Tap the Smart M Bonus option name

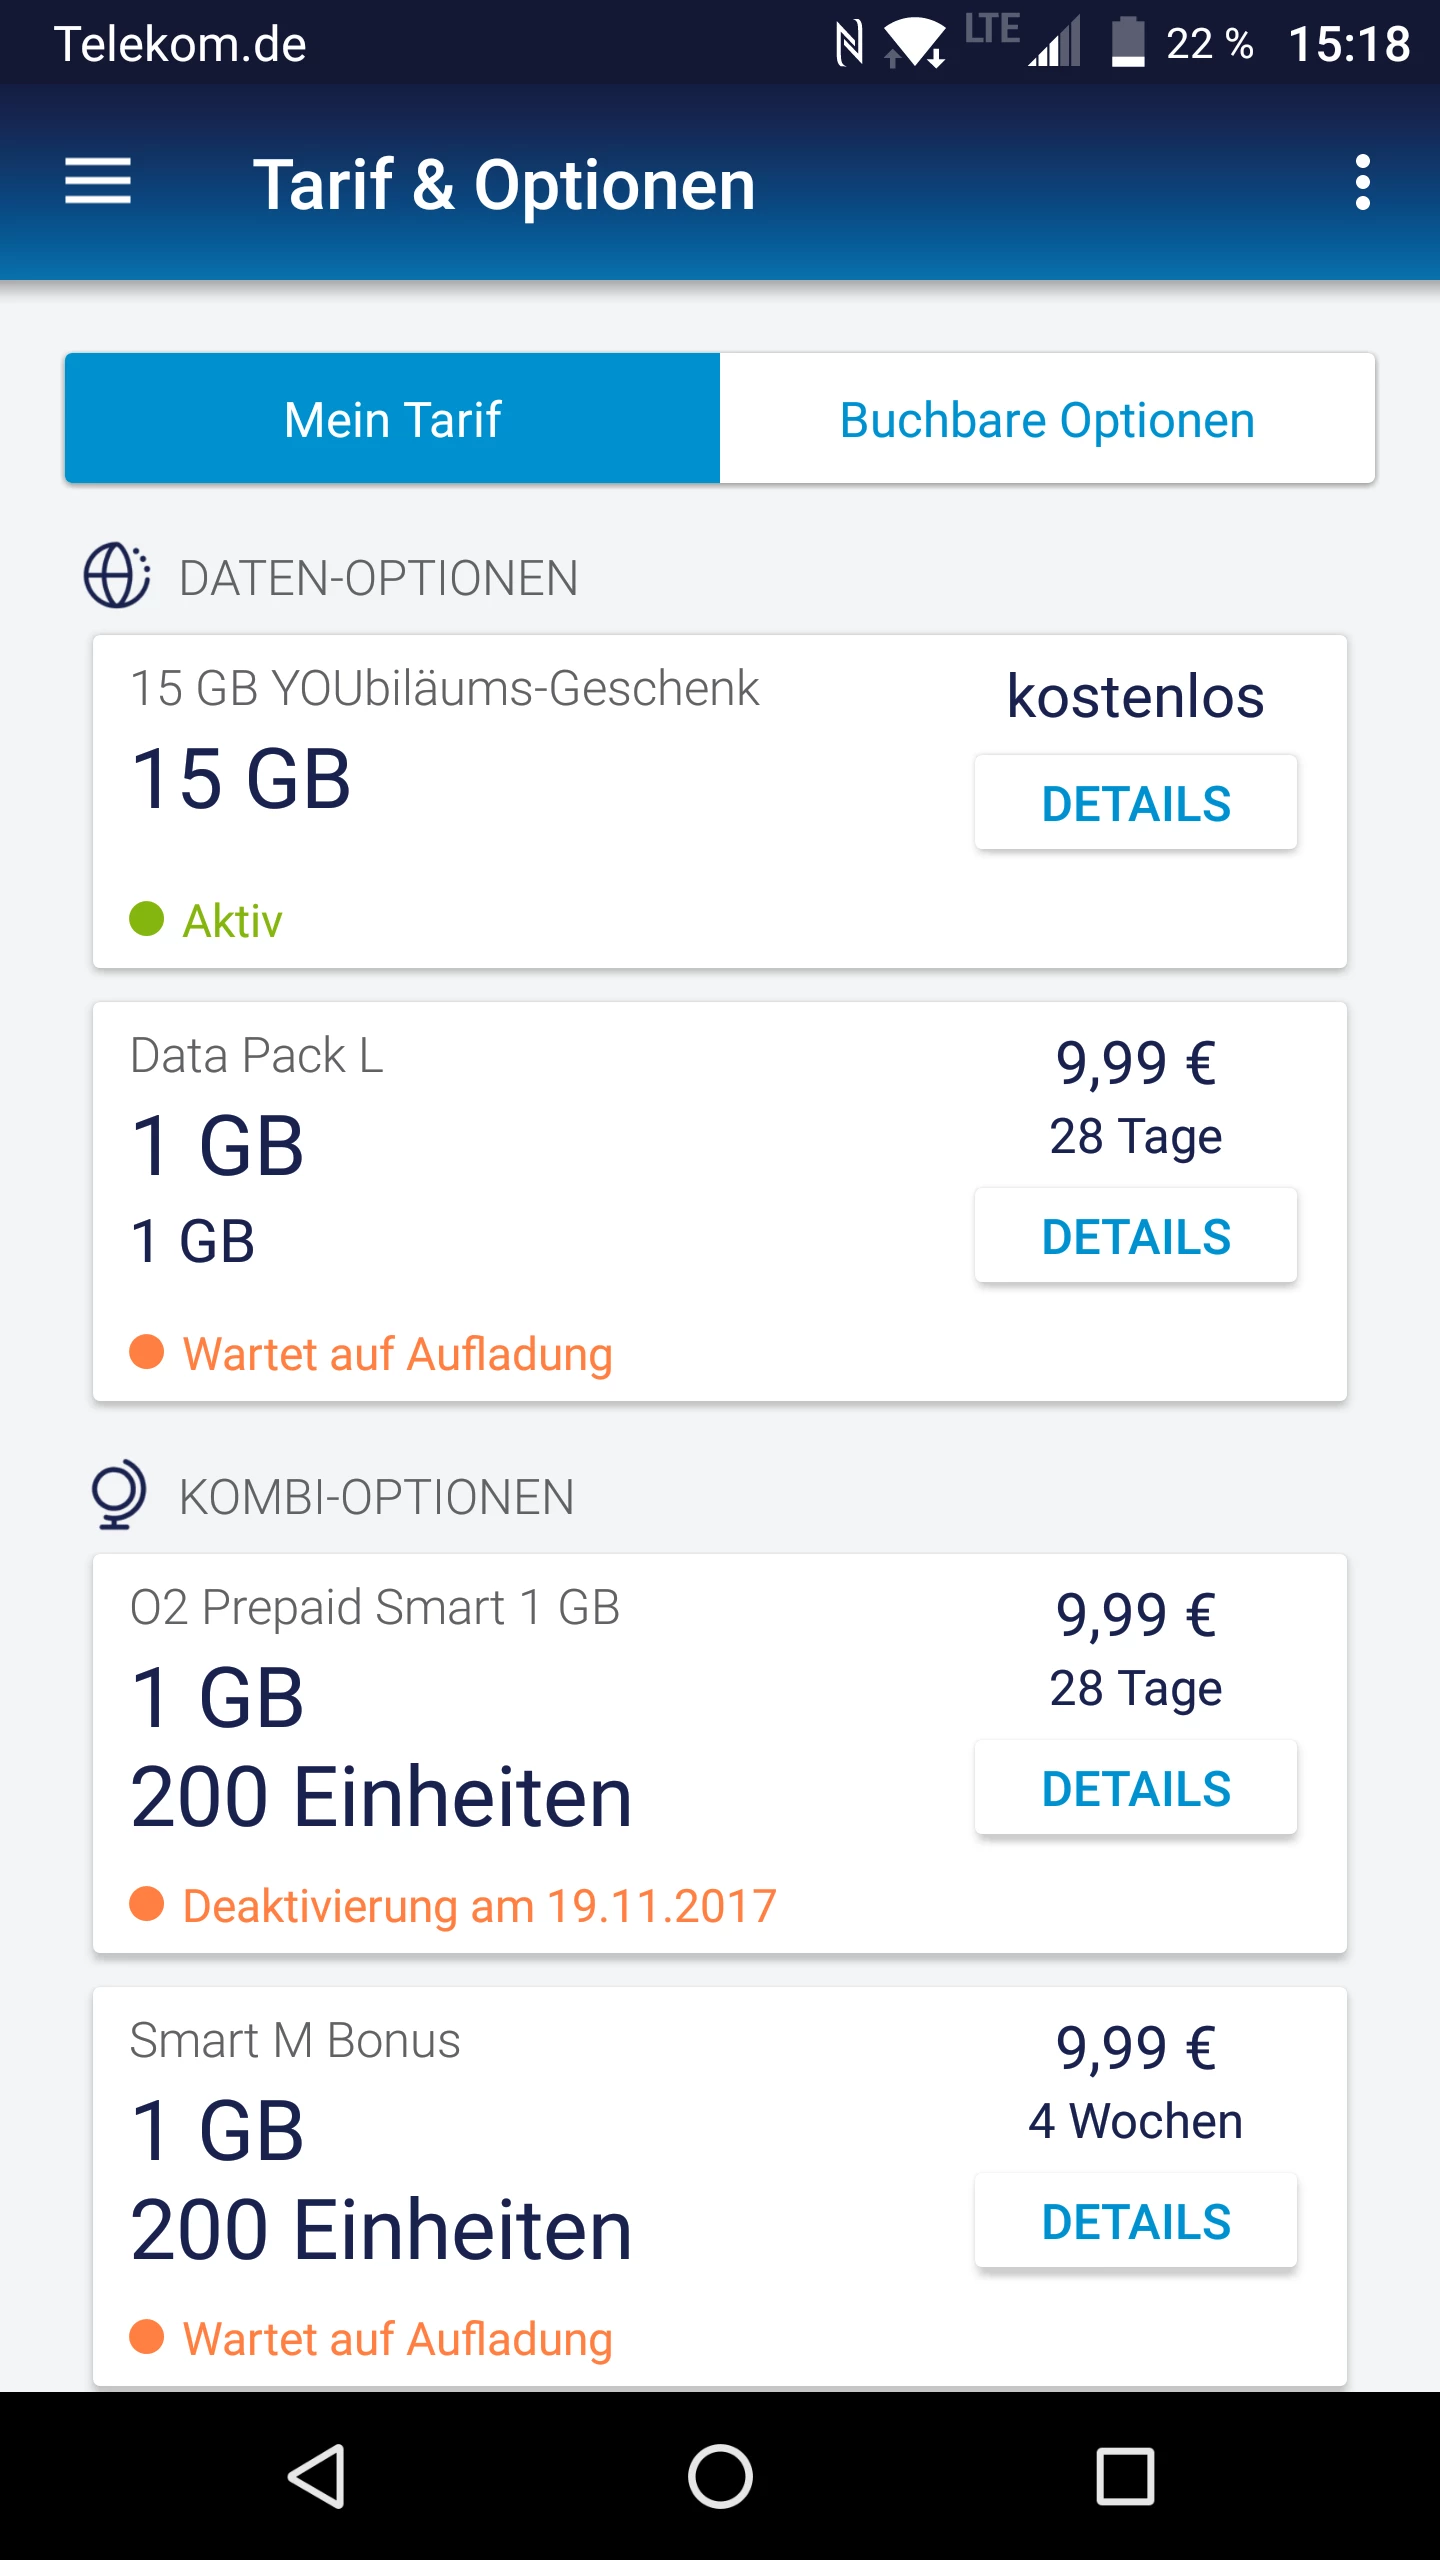pos(295,2041)
